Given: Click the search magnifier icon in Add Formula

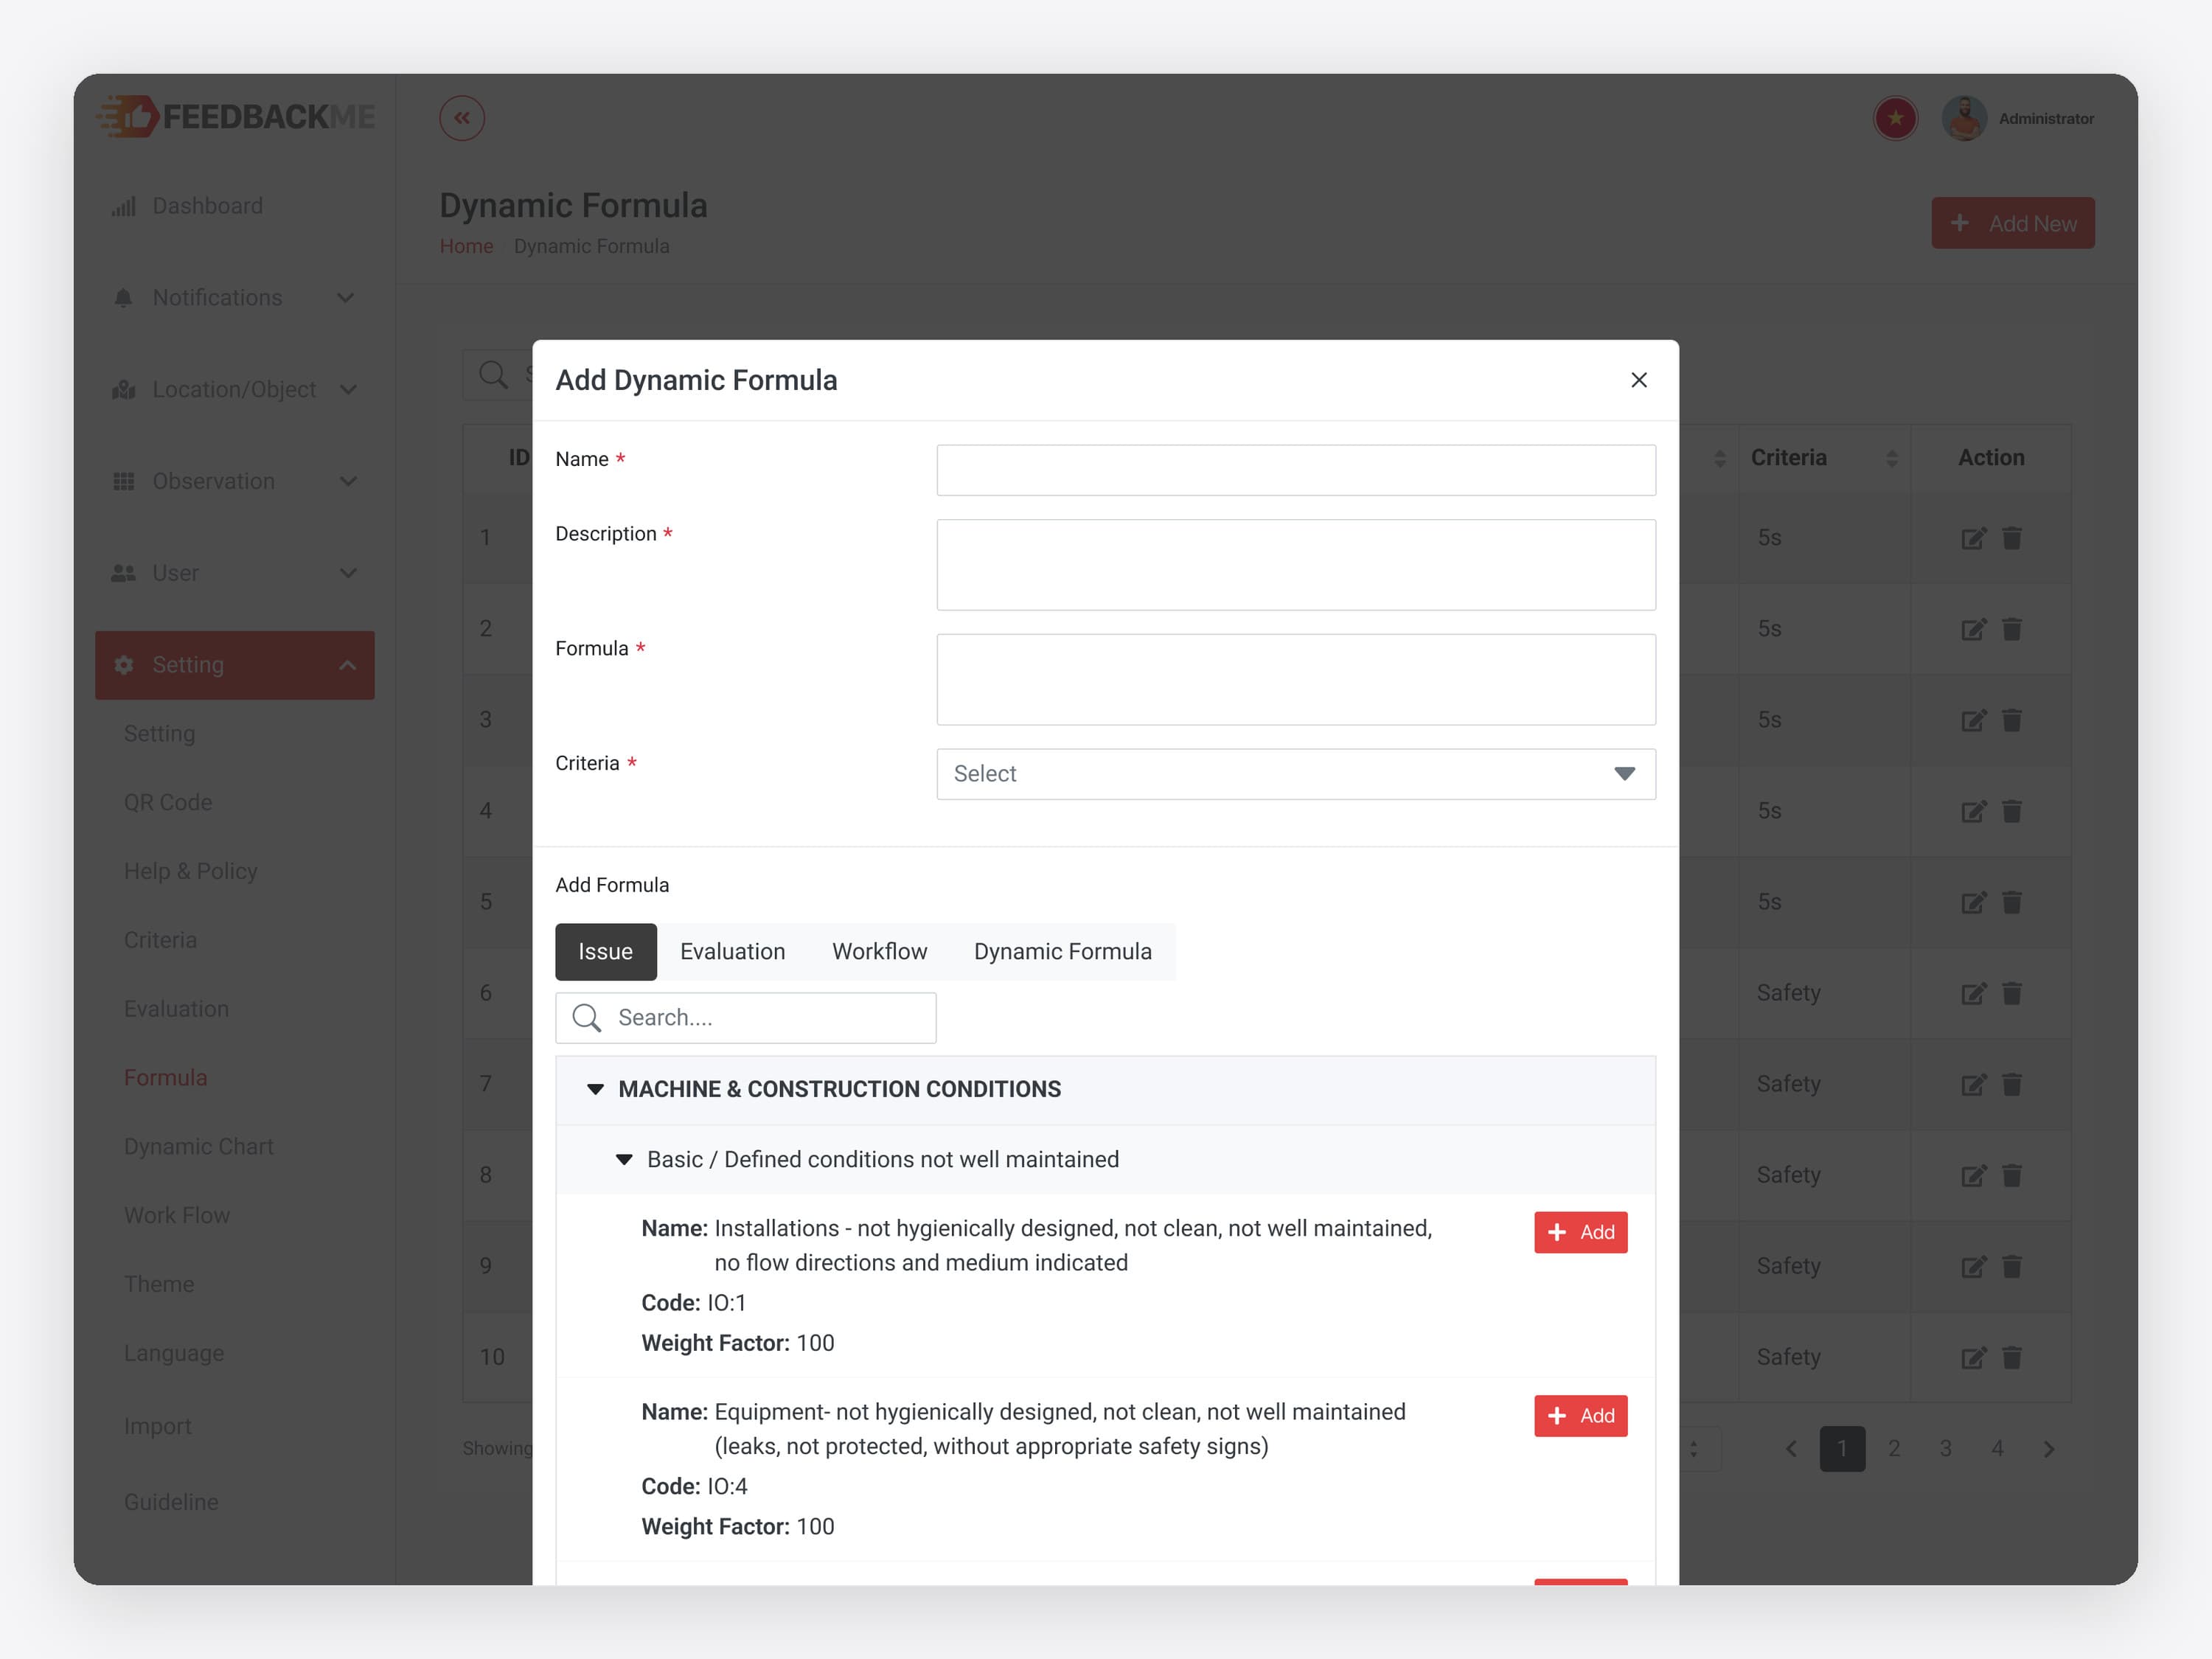Looking at the screenshot, I should (586, 1018).
